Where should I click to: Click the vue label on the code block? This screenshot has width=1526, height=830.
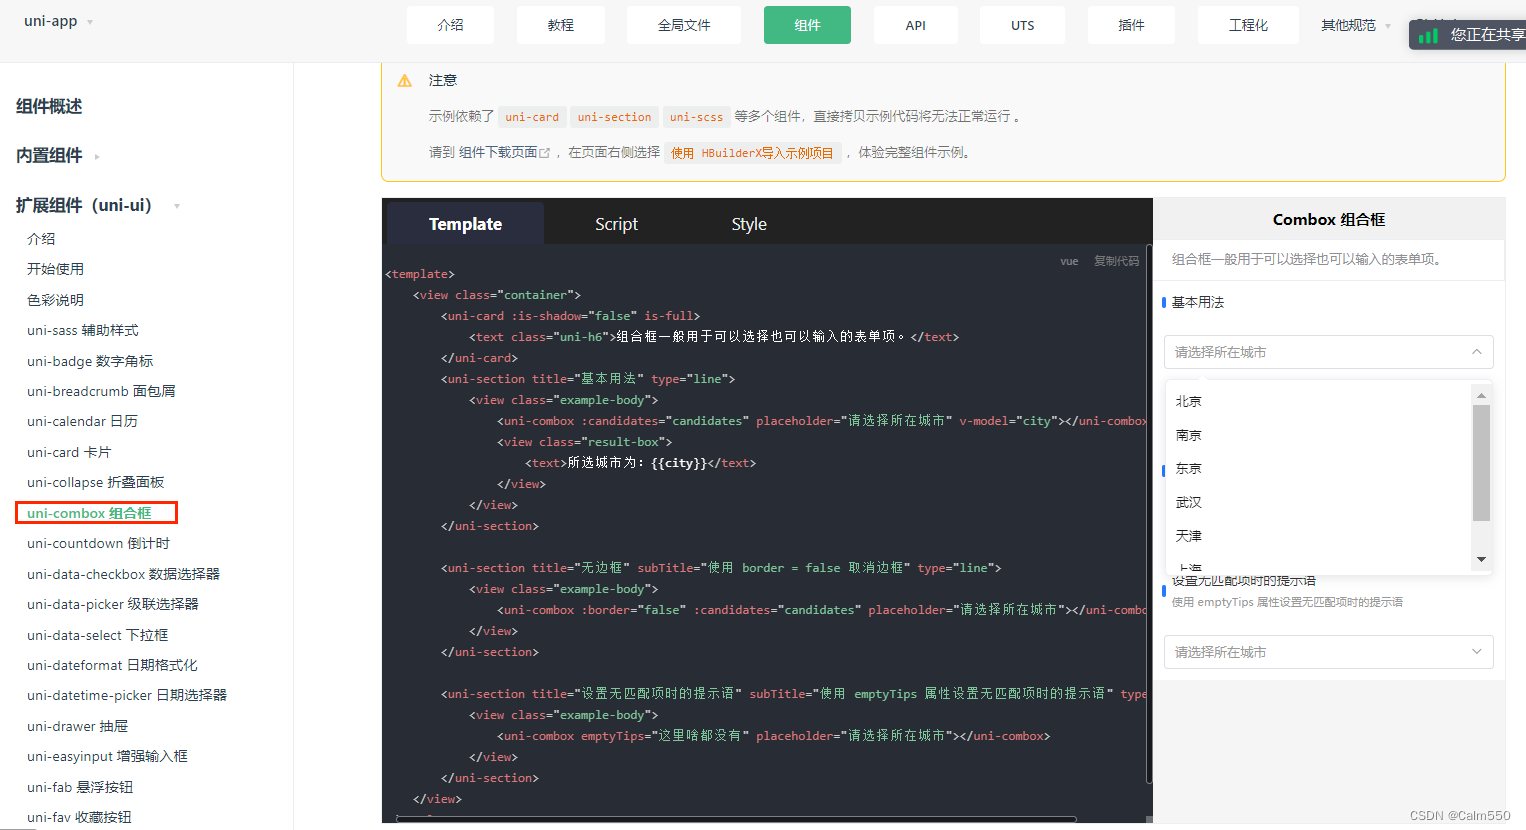click(x=1069, y=261)
